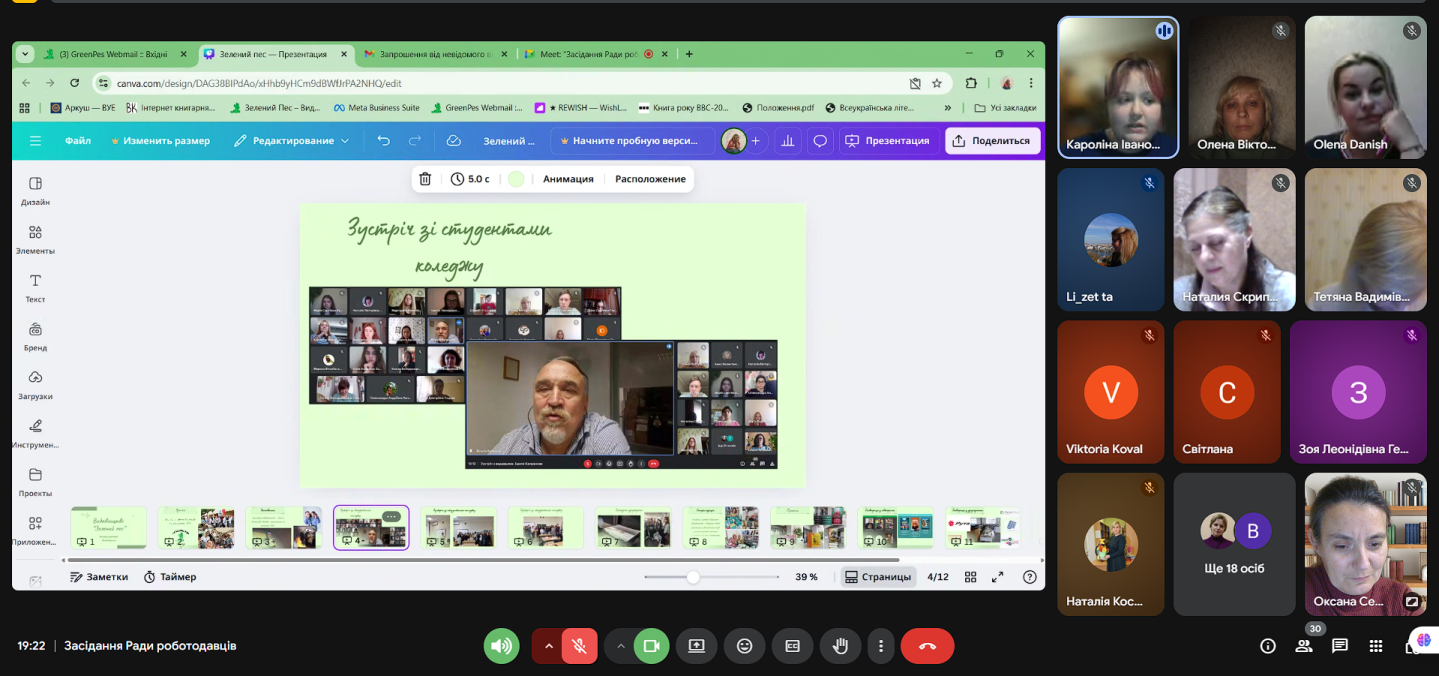Select slide 8 thumbnail in the filmstrip
This screenshot has height=676, width=1439.
pyautogui.click(x=720, y=527)
